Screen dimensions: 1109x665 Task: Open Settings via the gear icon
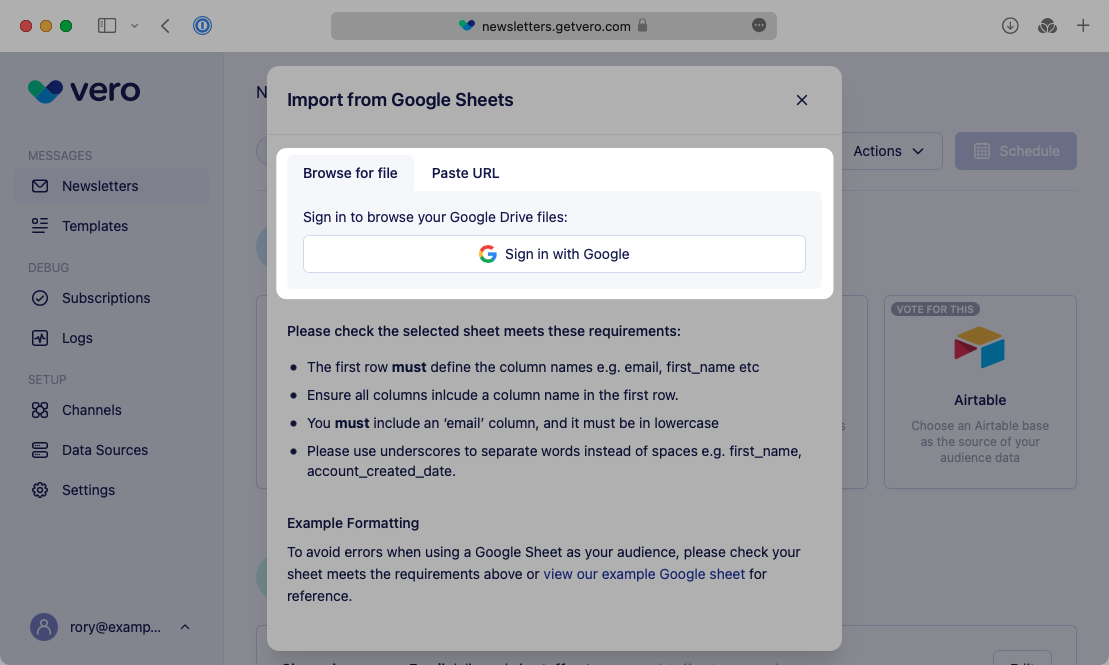click(40, 490)
